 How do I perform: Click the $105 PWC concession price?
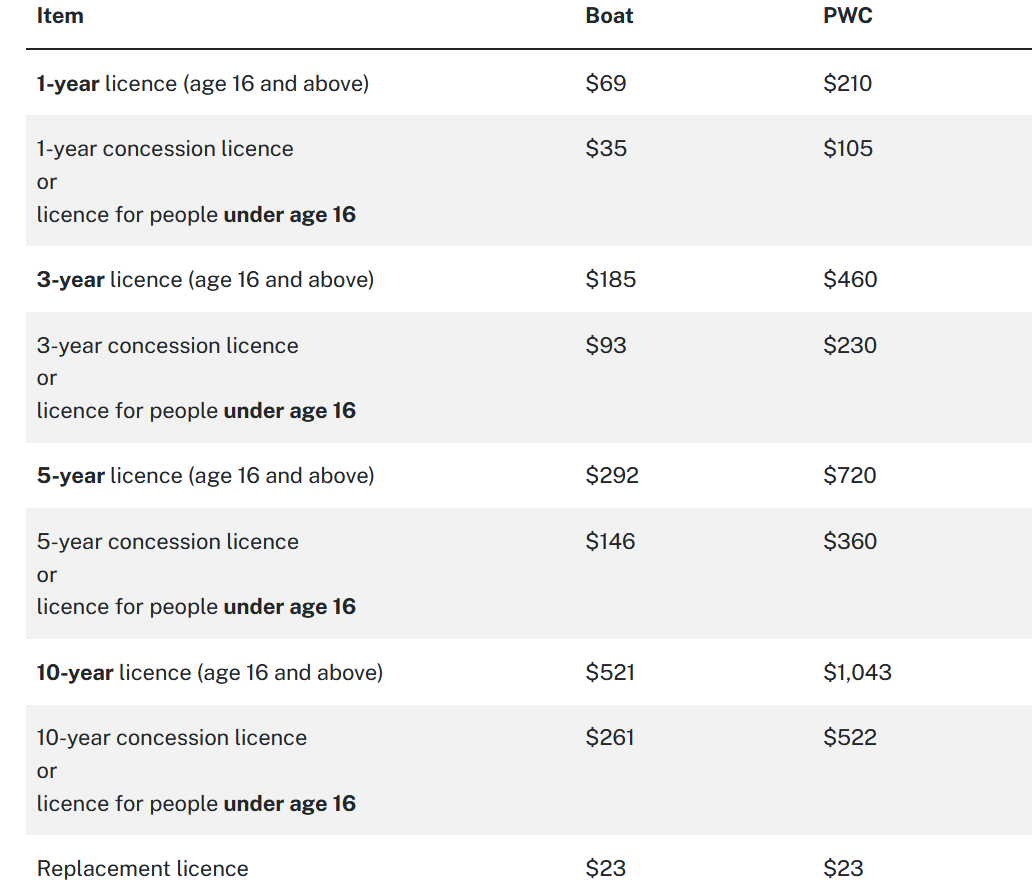(848, 149)
